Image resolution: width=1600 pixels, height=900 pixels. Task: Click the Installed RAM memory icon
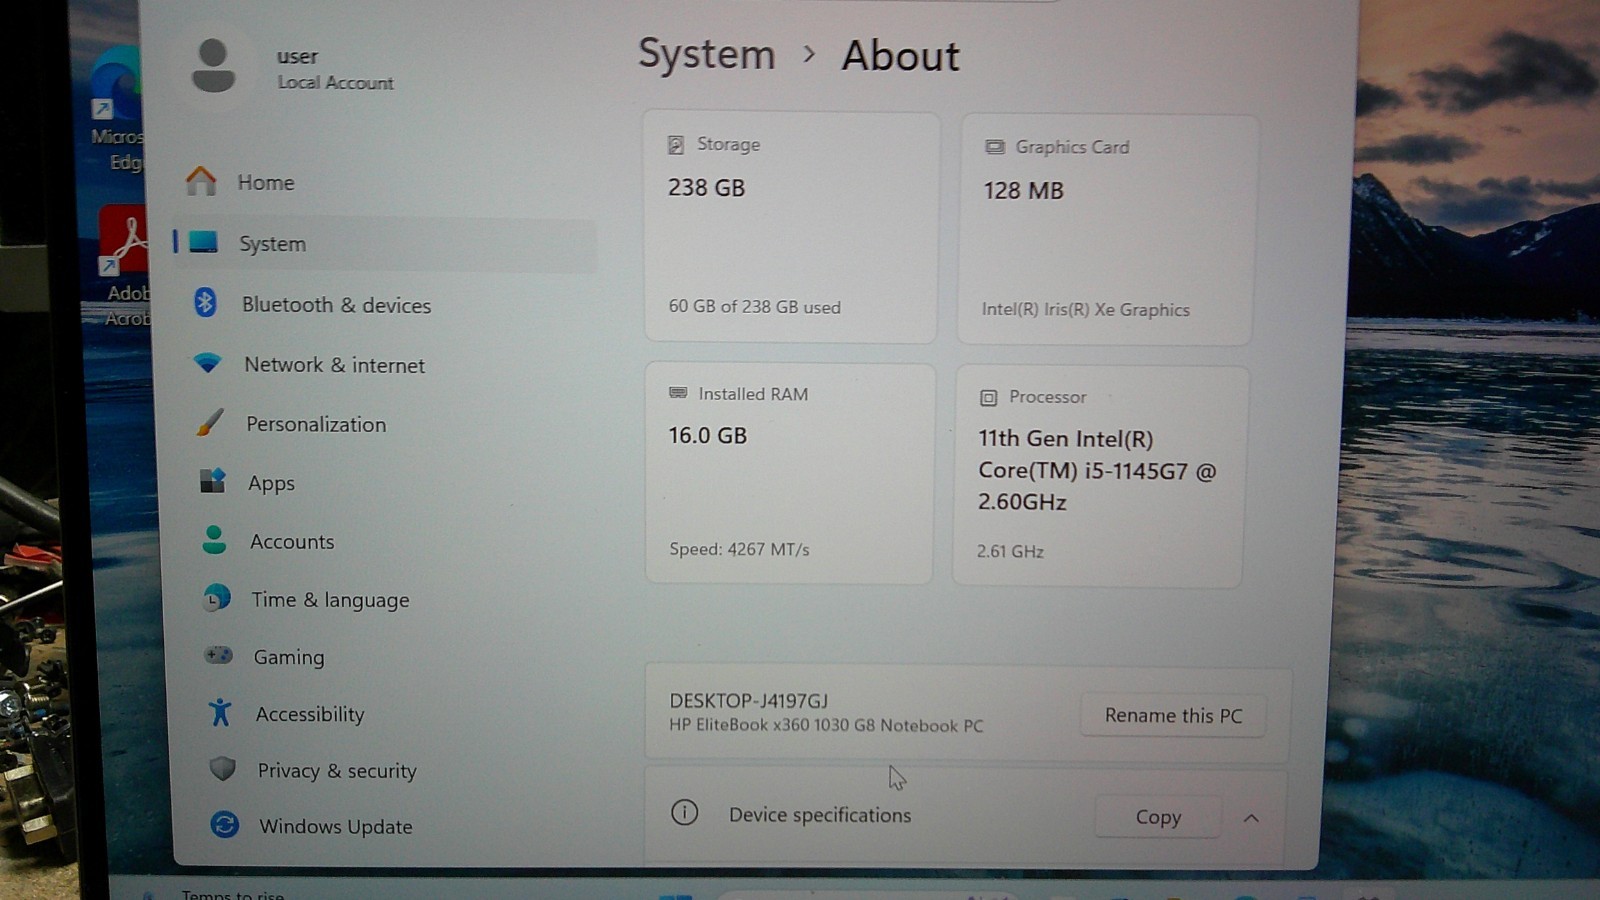click(678, 393)
